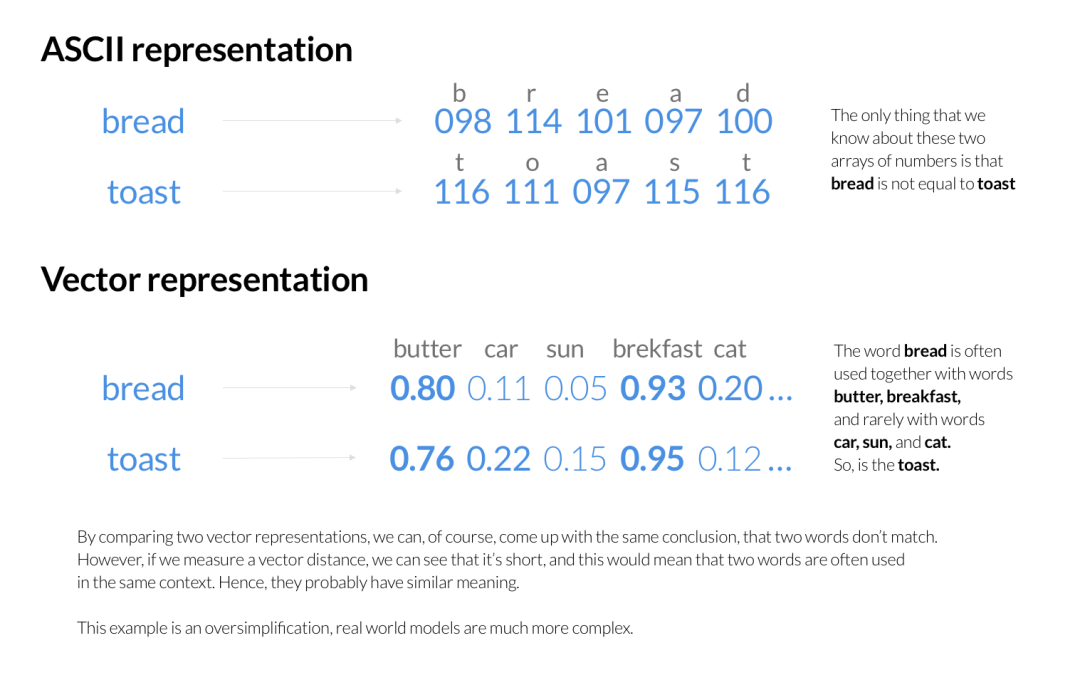This screenshot has width=1080, height=690.
Task: Click the ASCII value 115 in toast row
Action: [x=672, y=192]
